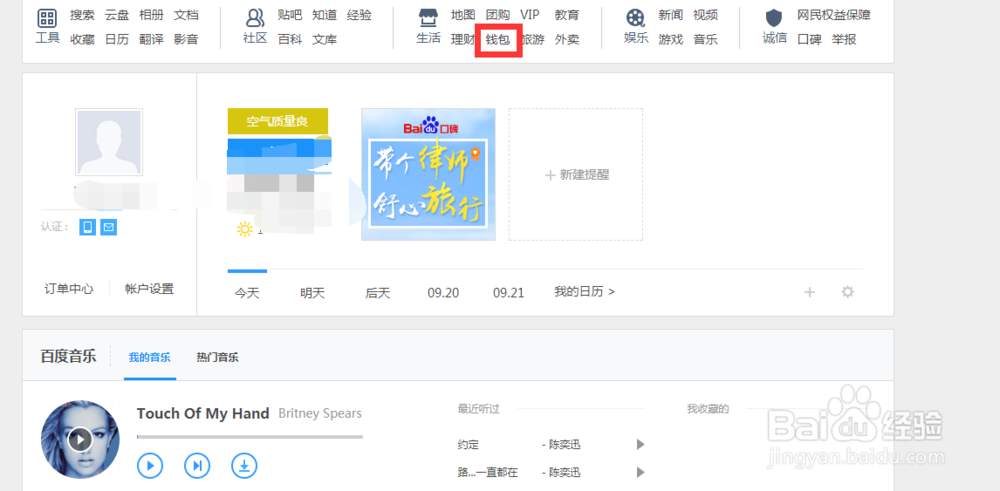Play 约定 by 陈奕迅 arrow

pyautogui.click(x=640, y=444)
